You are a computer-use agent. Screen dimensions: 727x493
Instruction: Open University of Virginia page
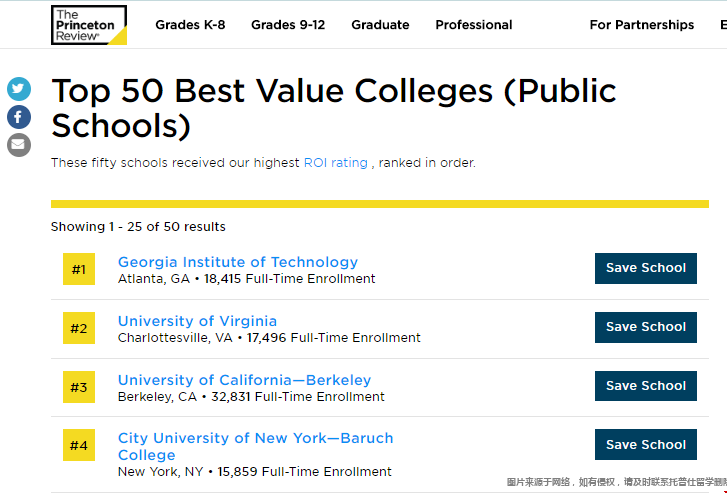pos(198,321)
